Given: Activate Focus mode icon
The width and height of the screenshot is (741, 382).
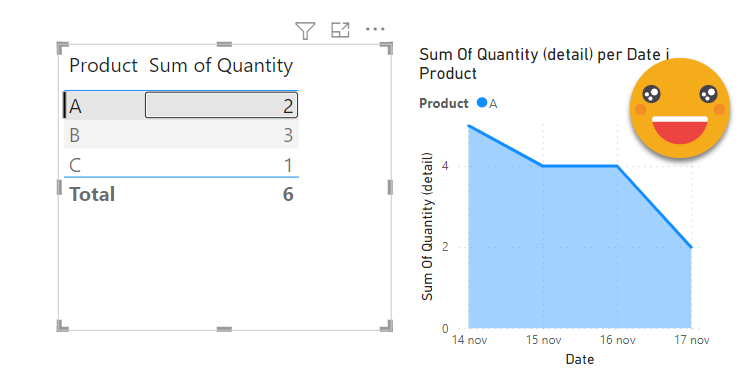Looking at the screenshot, I should click(x=340, y=30).
